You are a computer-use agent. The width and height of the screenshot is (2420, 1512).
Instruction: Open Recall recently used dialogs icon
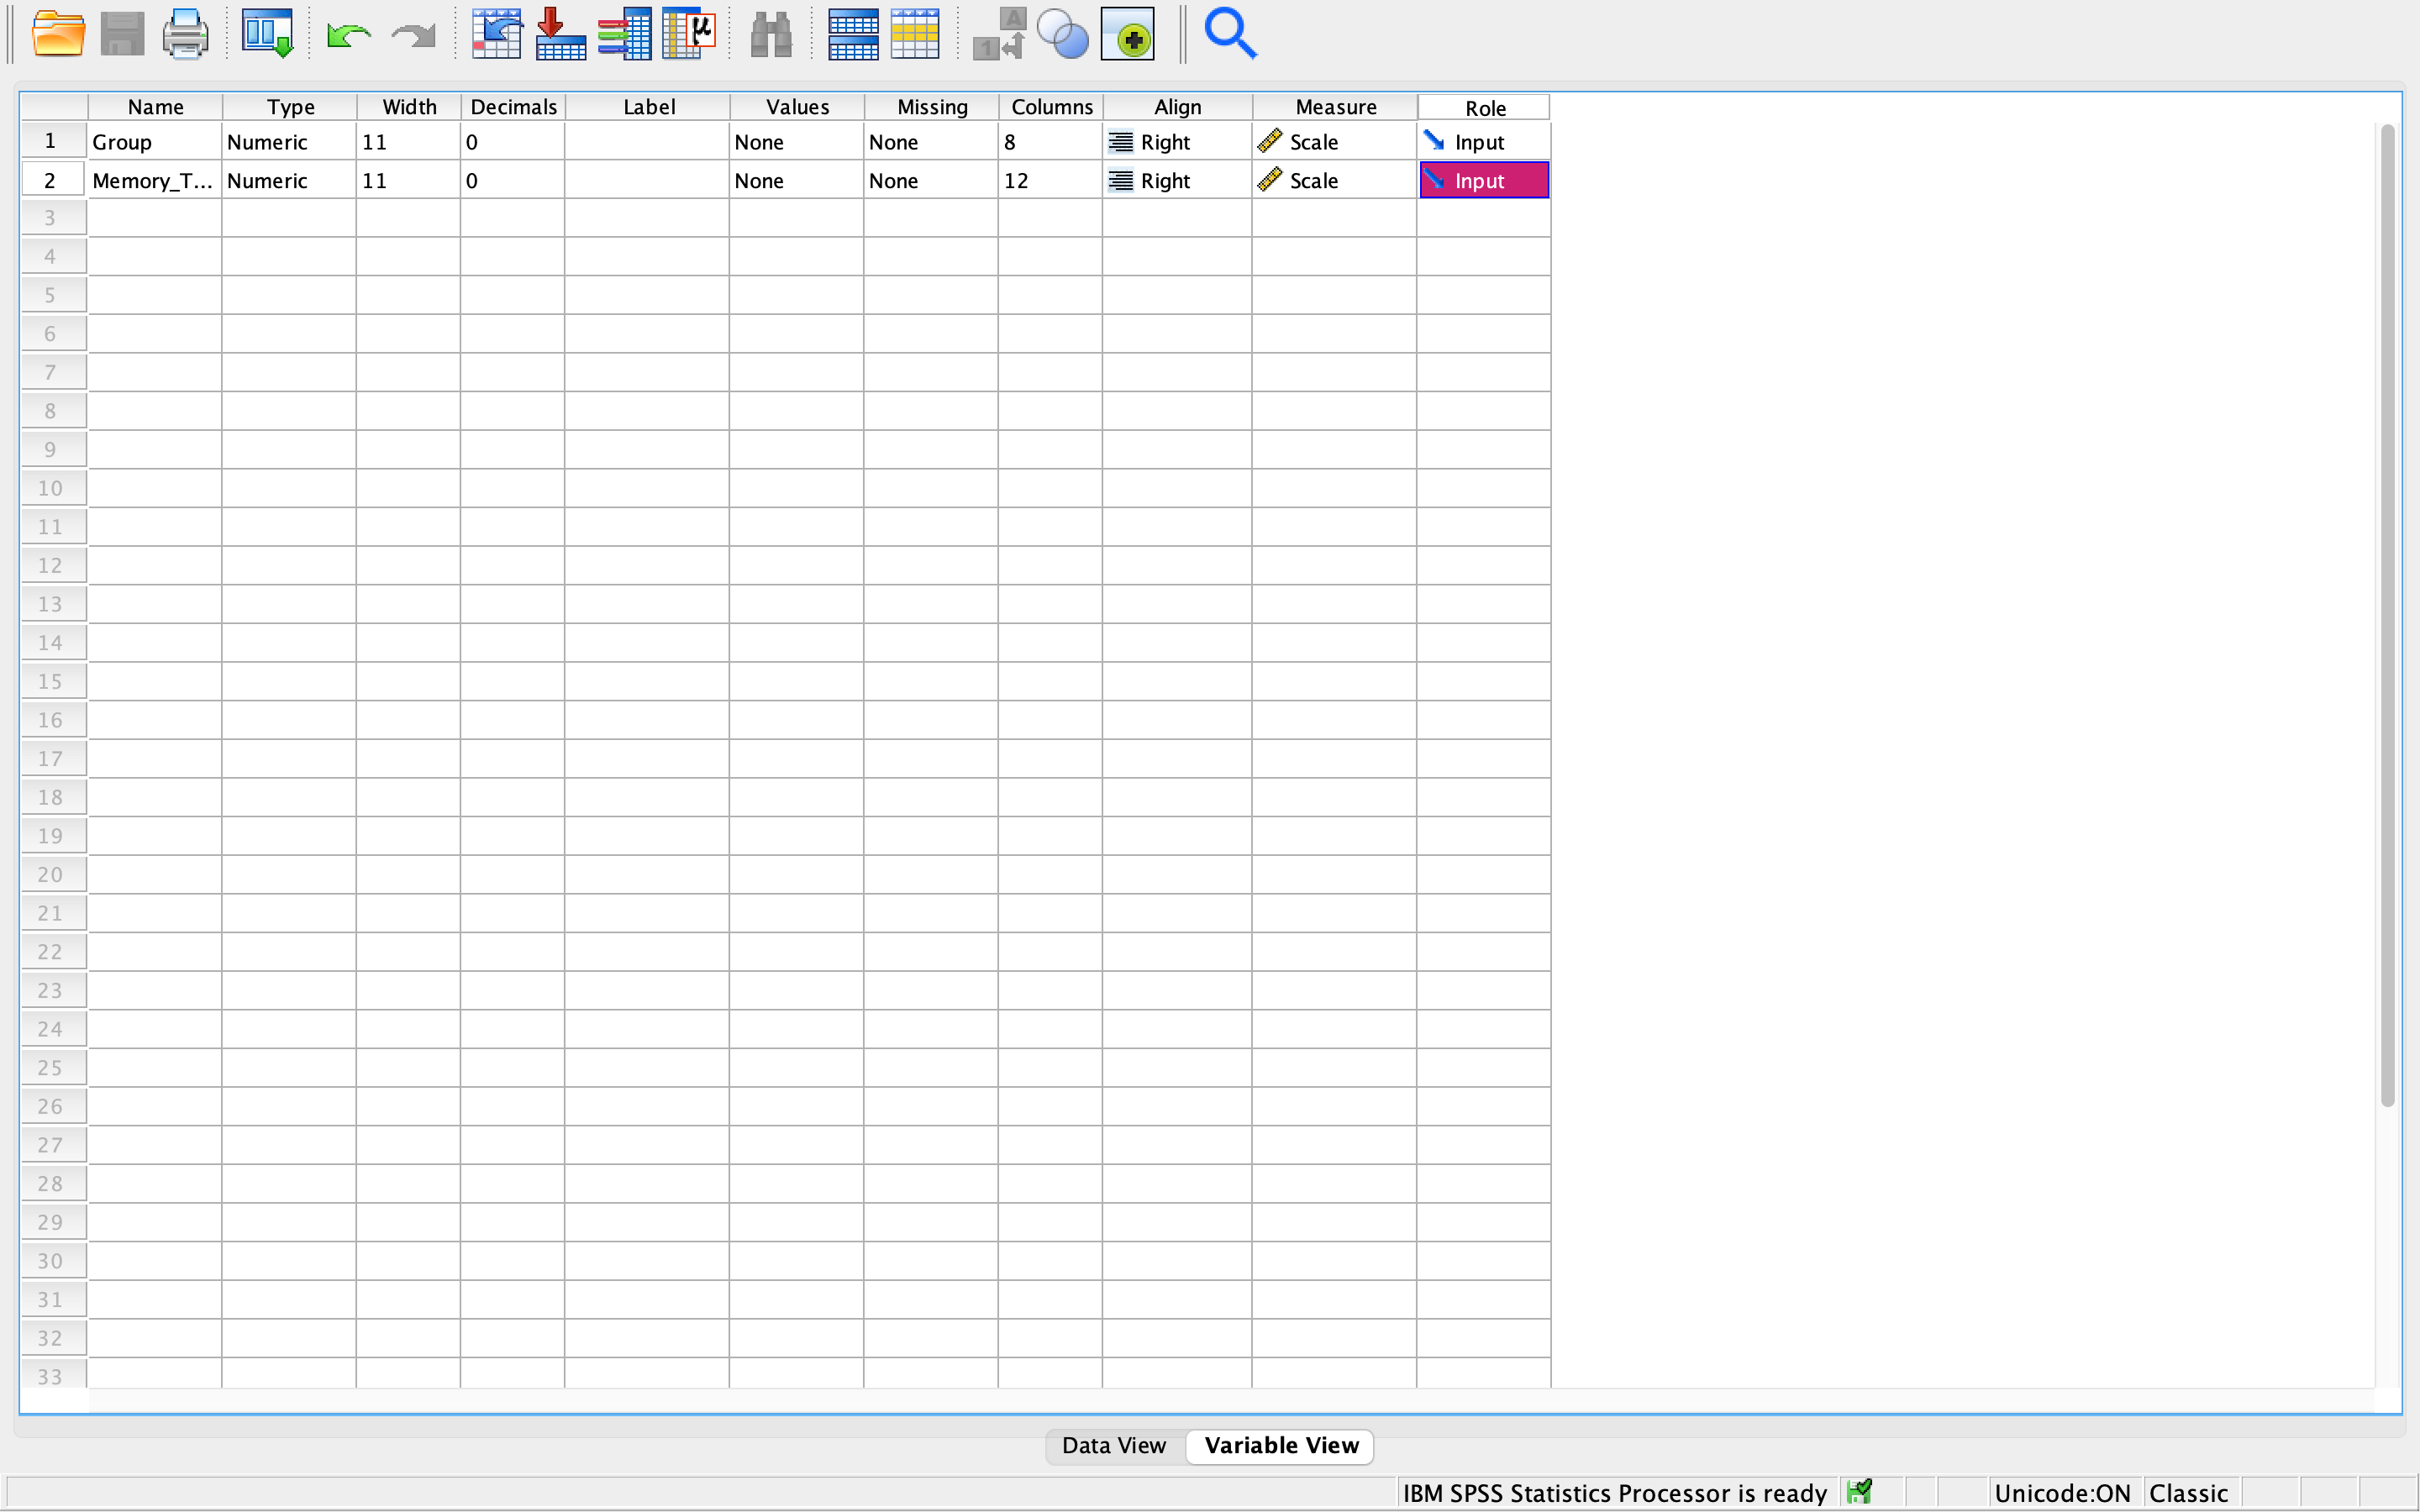(x=267, y=35)
